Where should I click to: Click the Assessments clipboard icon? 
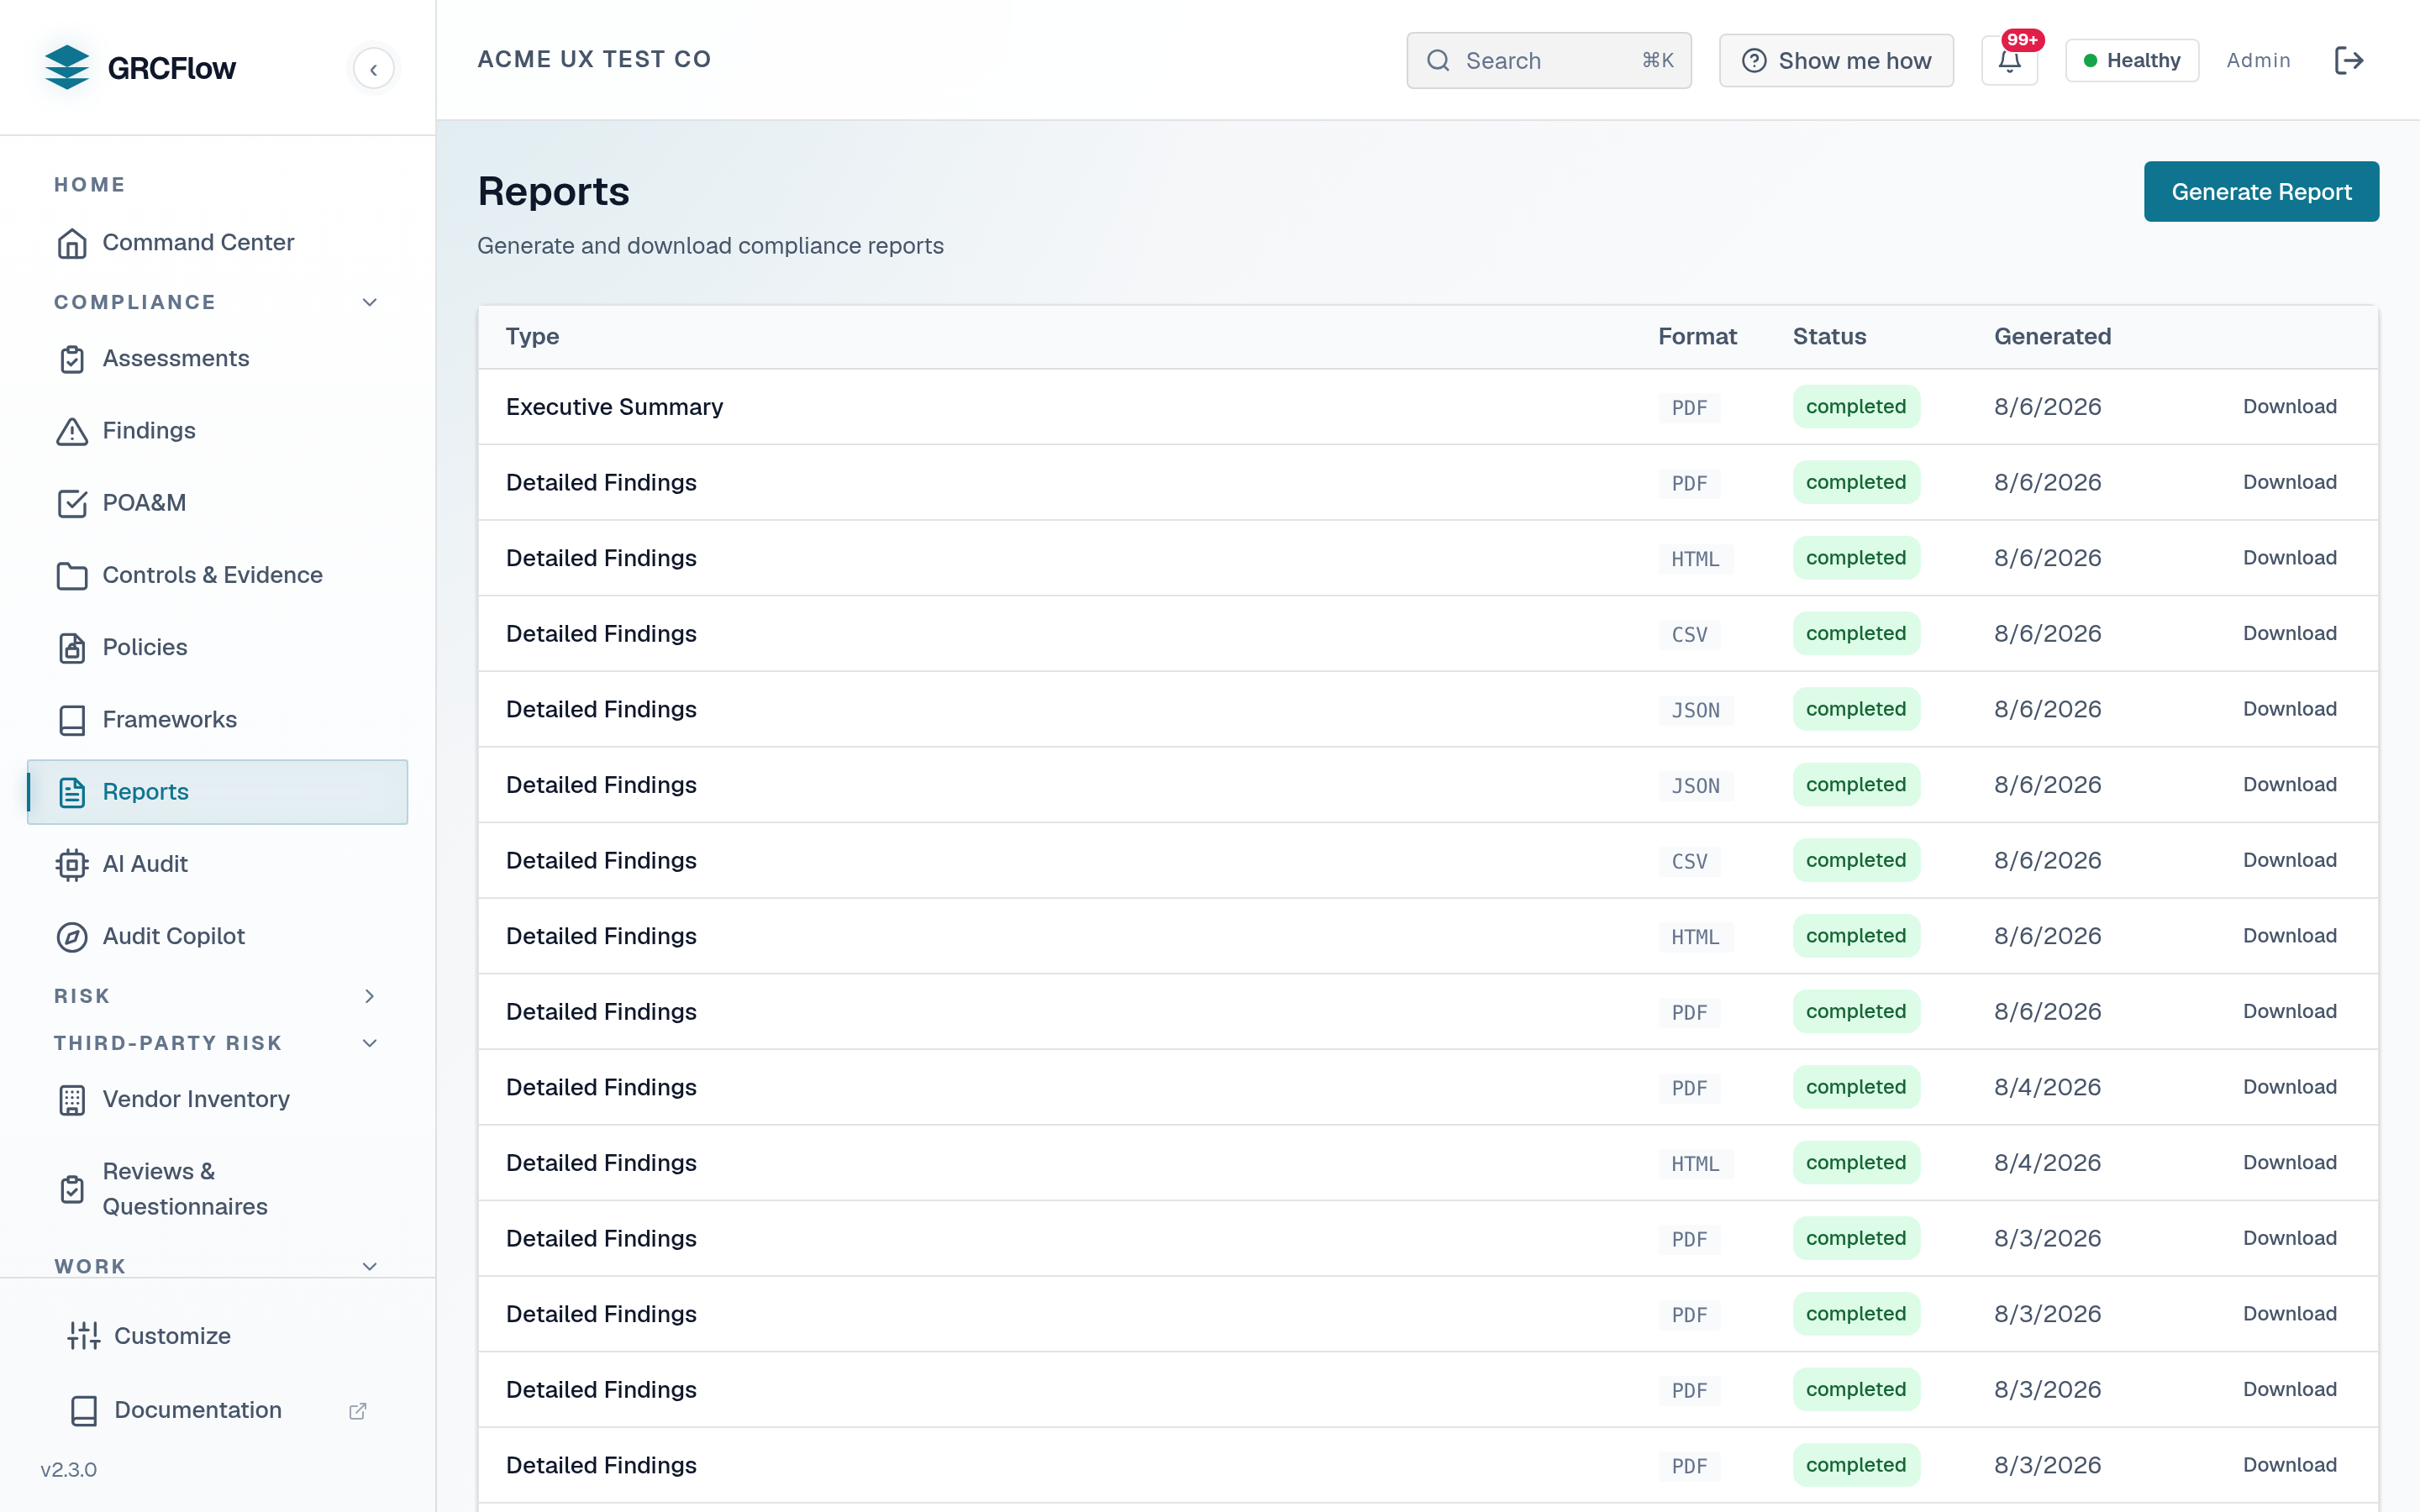[x=72, y=359]
